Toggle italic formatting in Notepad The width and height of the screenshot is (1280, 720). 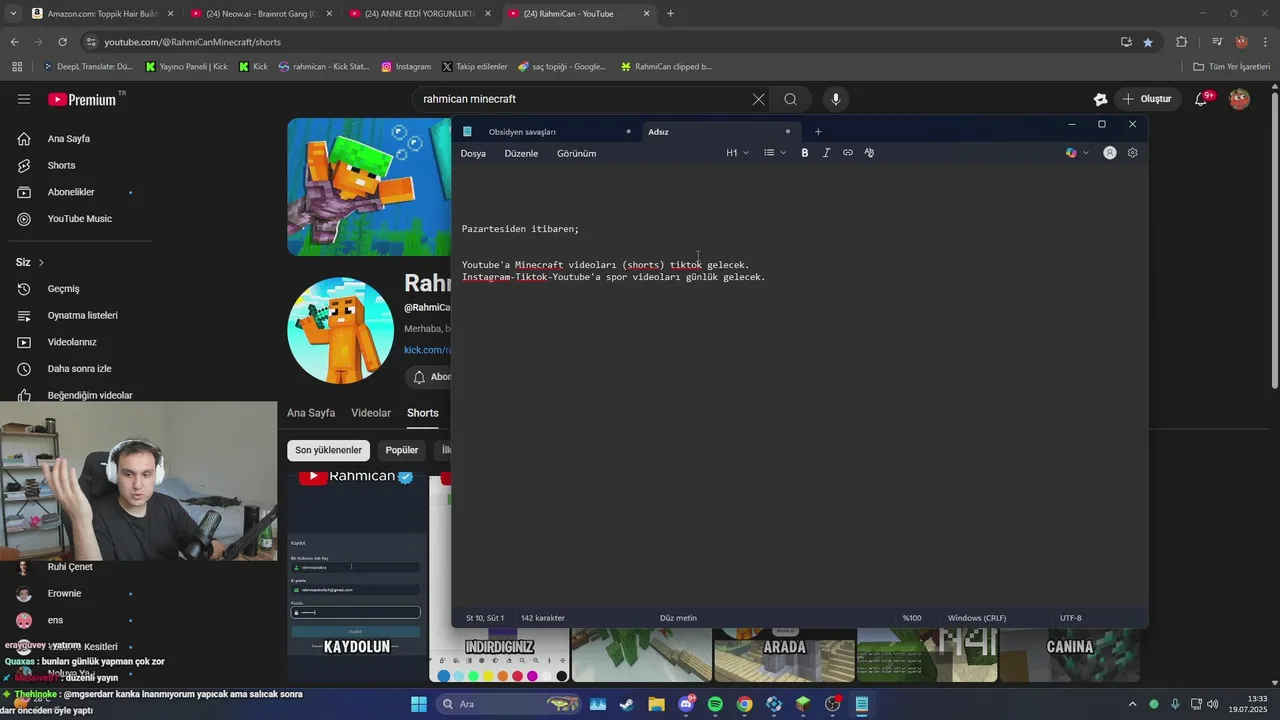coord(826,153)
